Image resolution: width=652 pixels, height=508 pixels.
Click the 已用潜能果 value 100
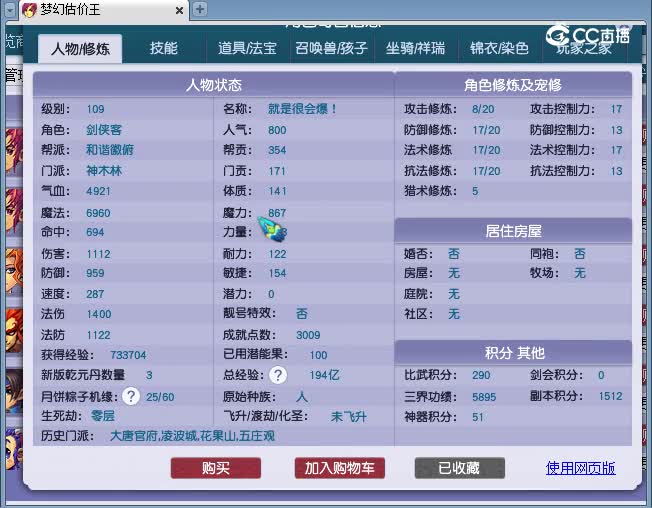click(319, 355)
